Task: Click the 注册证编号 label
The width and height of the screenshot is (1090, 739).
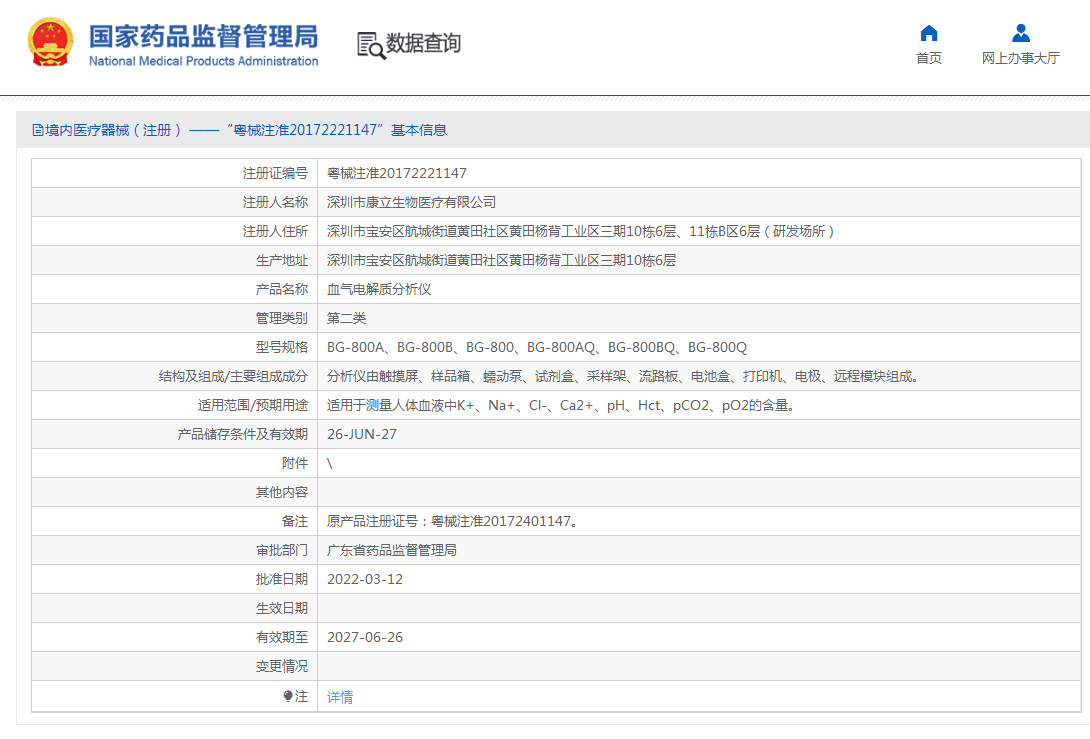Action: pos(275,173)
